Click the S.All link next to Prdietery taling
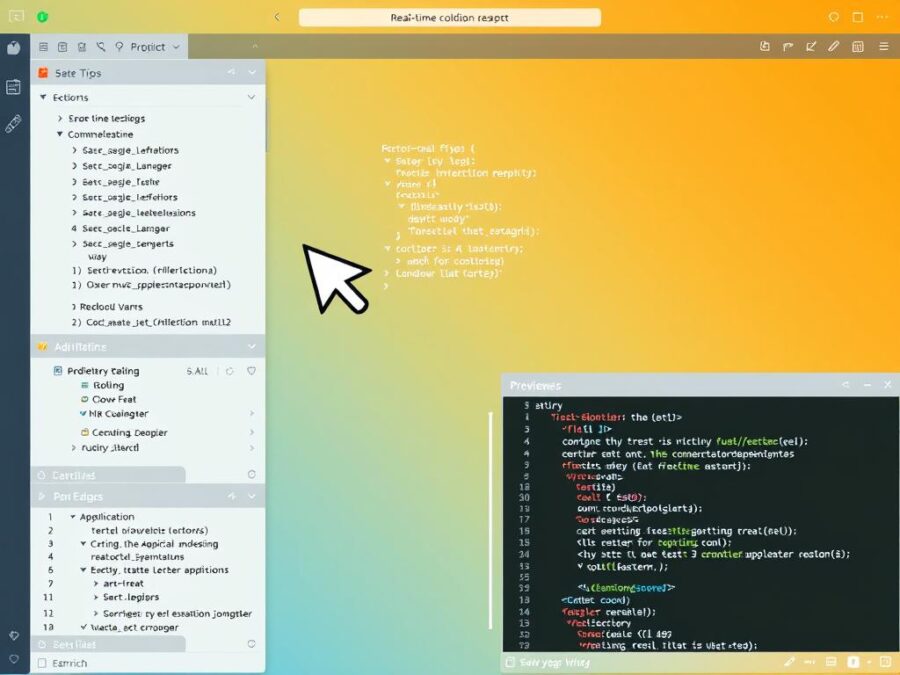The height and width of the screenshot is (675, 900). 197,371
